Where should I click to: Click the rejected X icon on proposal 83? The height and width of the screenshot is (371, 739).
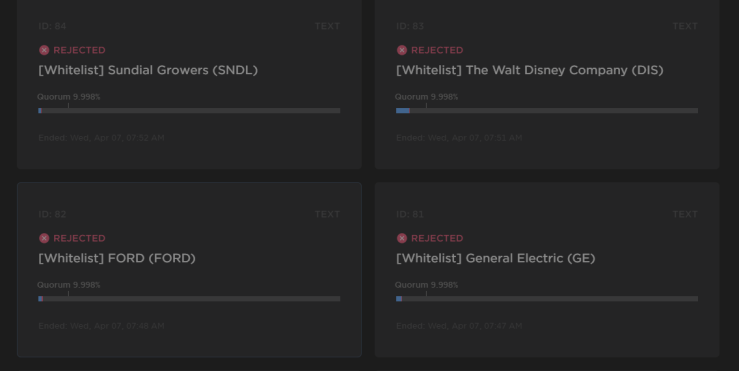402,50
